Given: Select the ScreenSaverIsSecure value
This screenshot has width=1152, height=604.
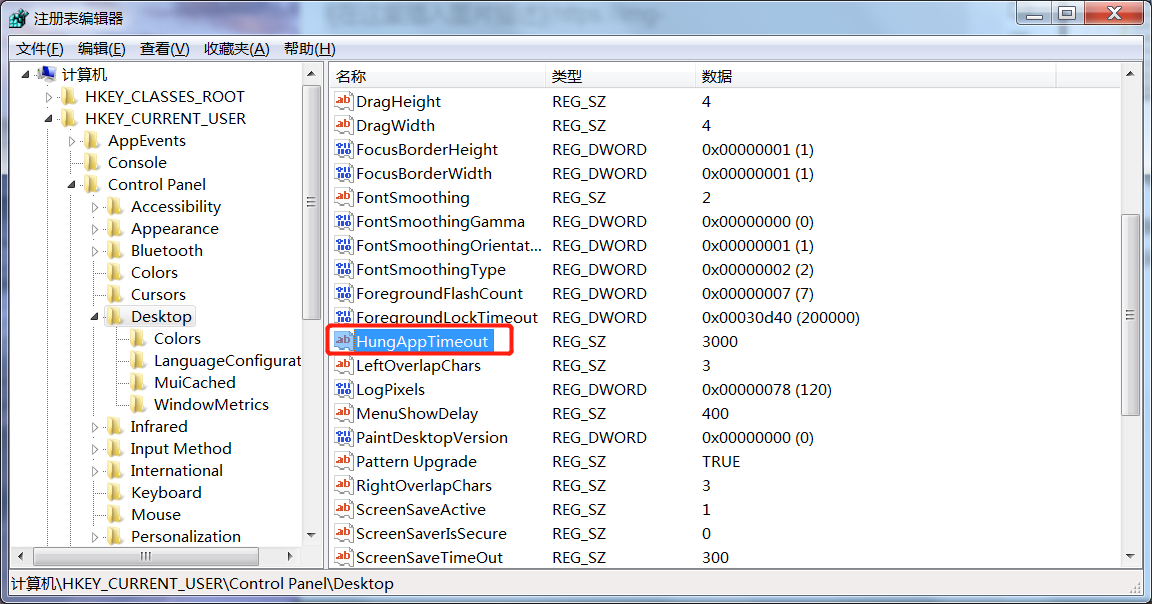Looking at the screenshot, I should point(431,533).
